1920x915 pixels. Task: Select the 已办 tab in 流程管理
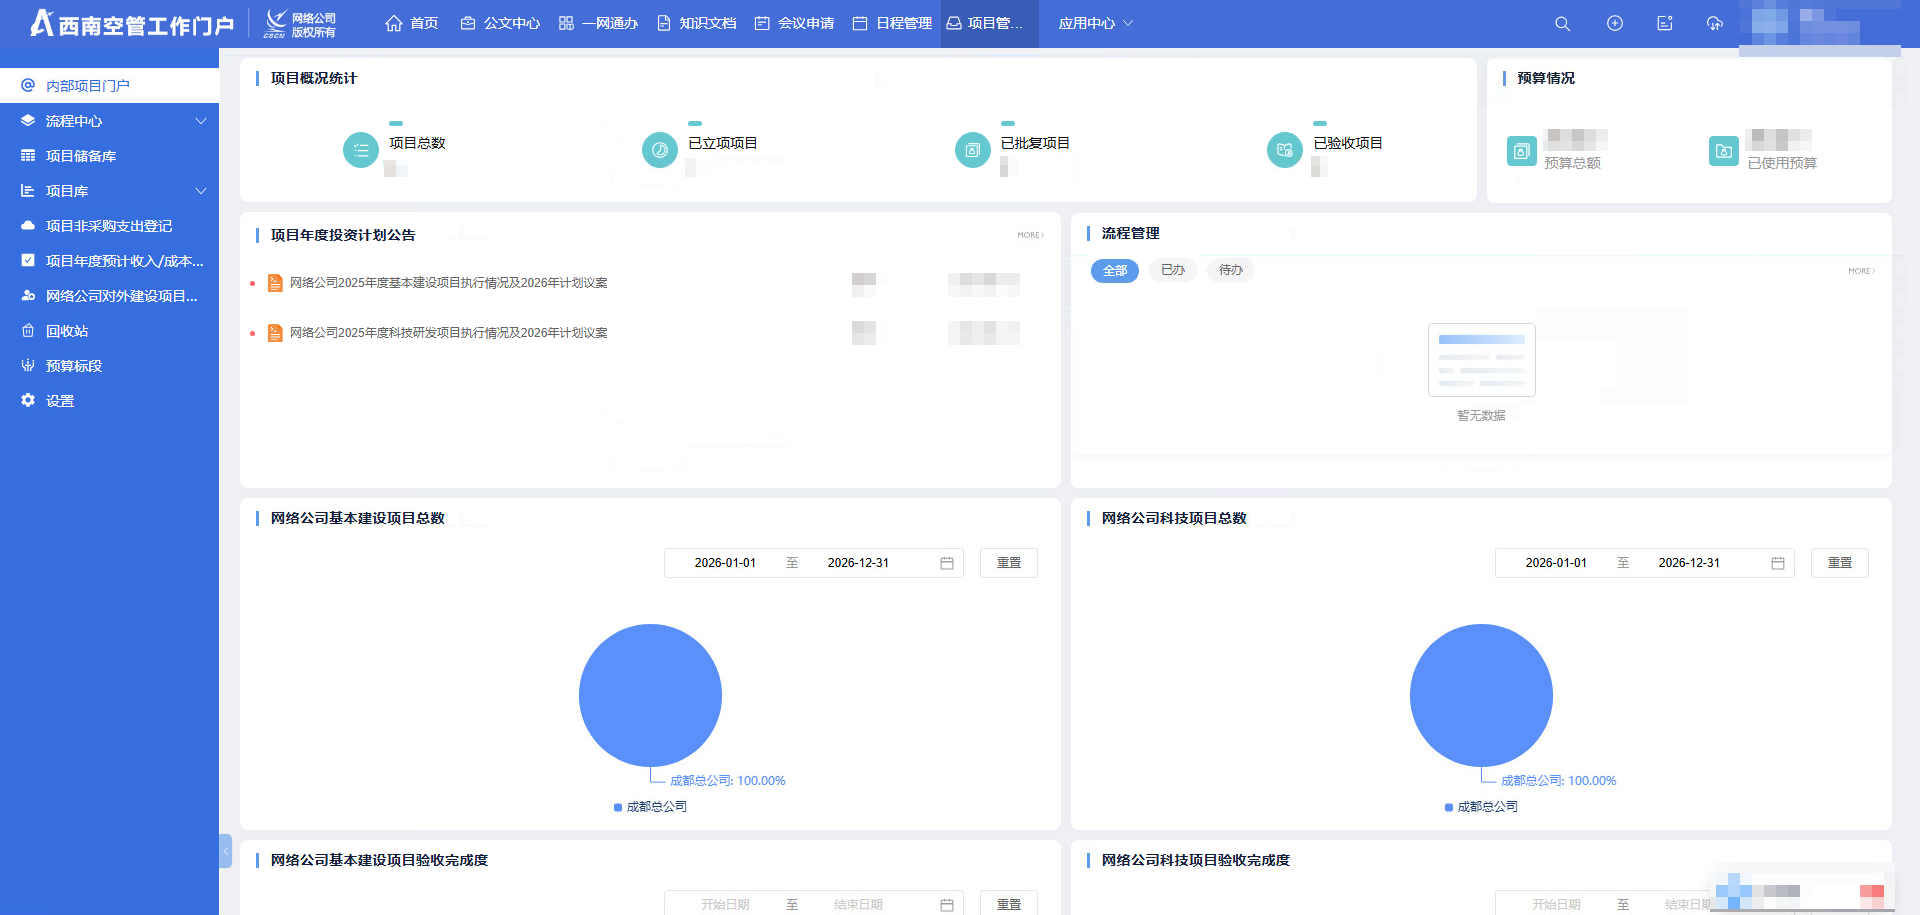[1173, 270]
